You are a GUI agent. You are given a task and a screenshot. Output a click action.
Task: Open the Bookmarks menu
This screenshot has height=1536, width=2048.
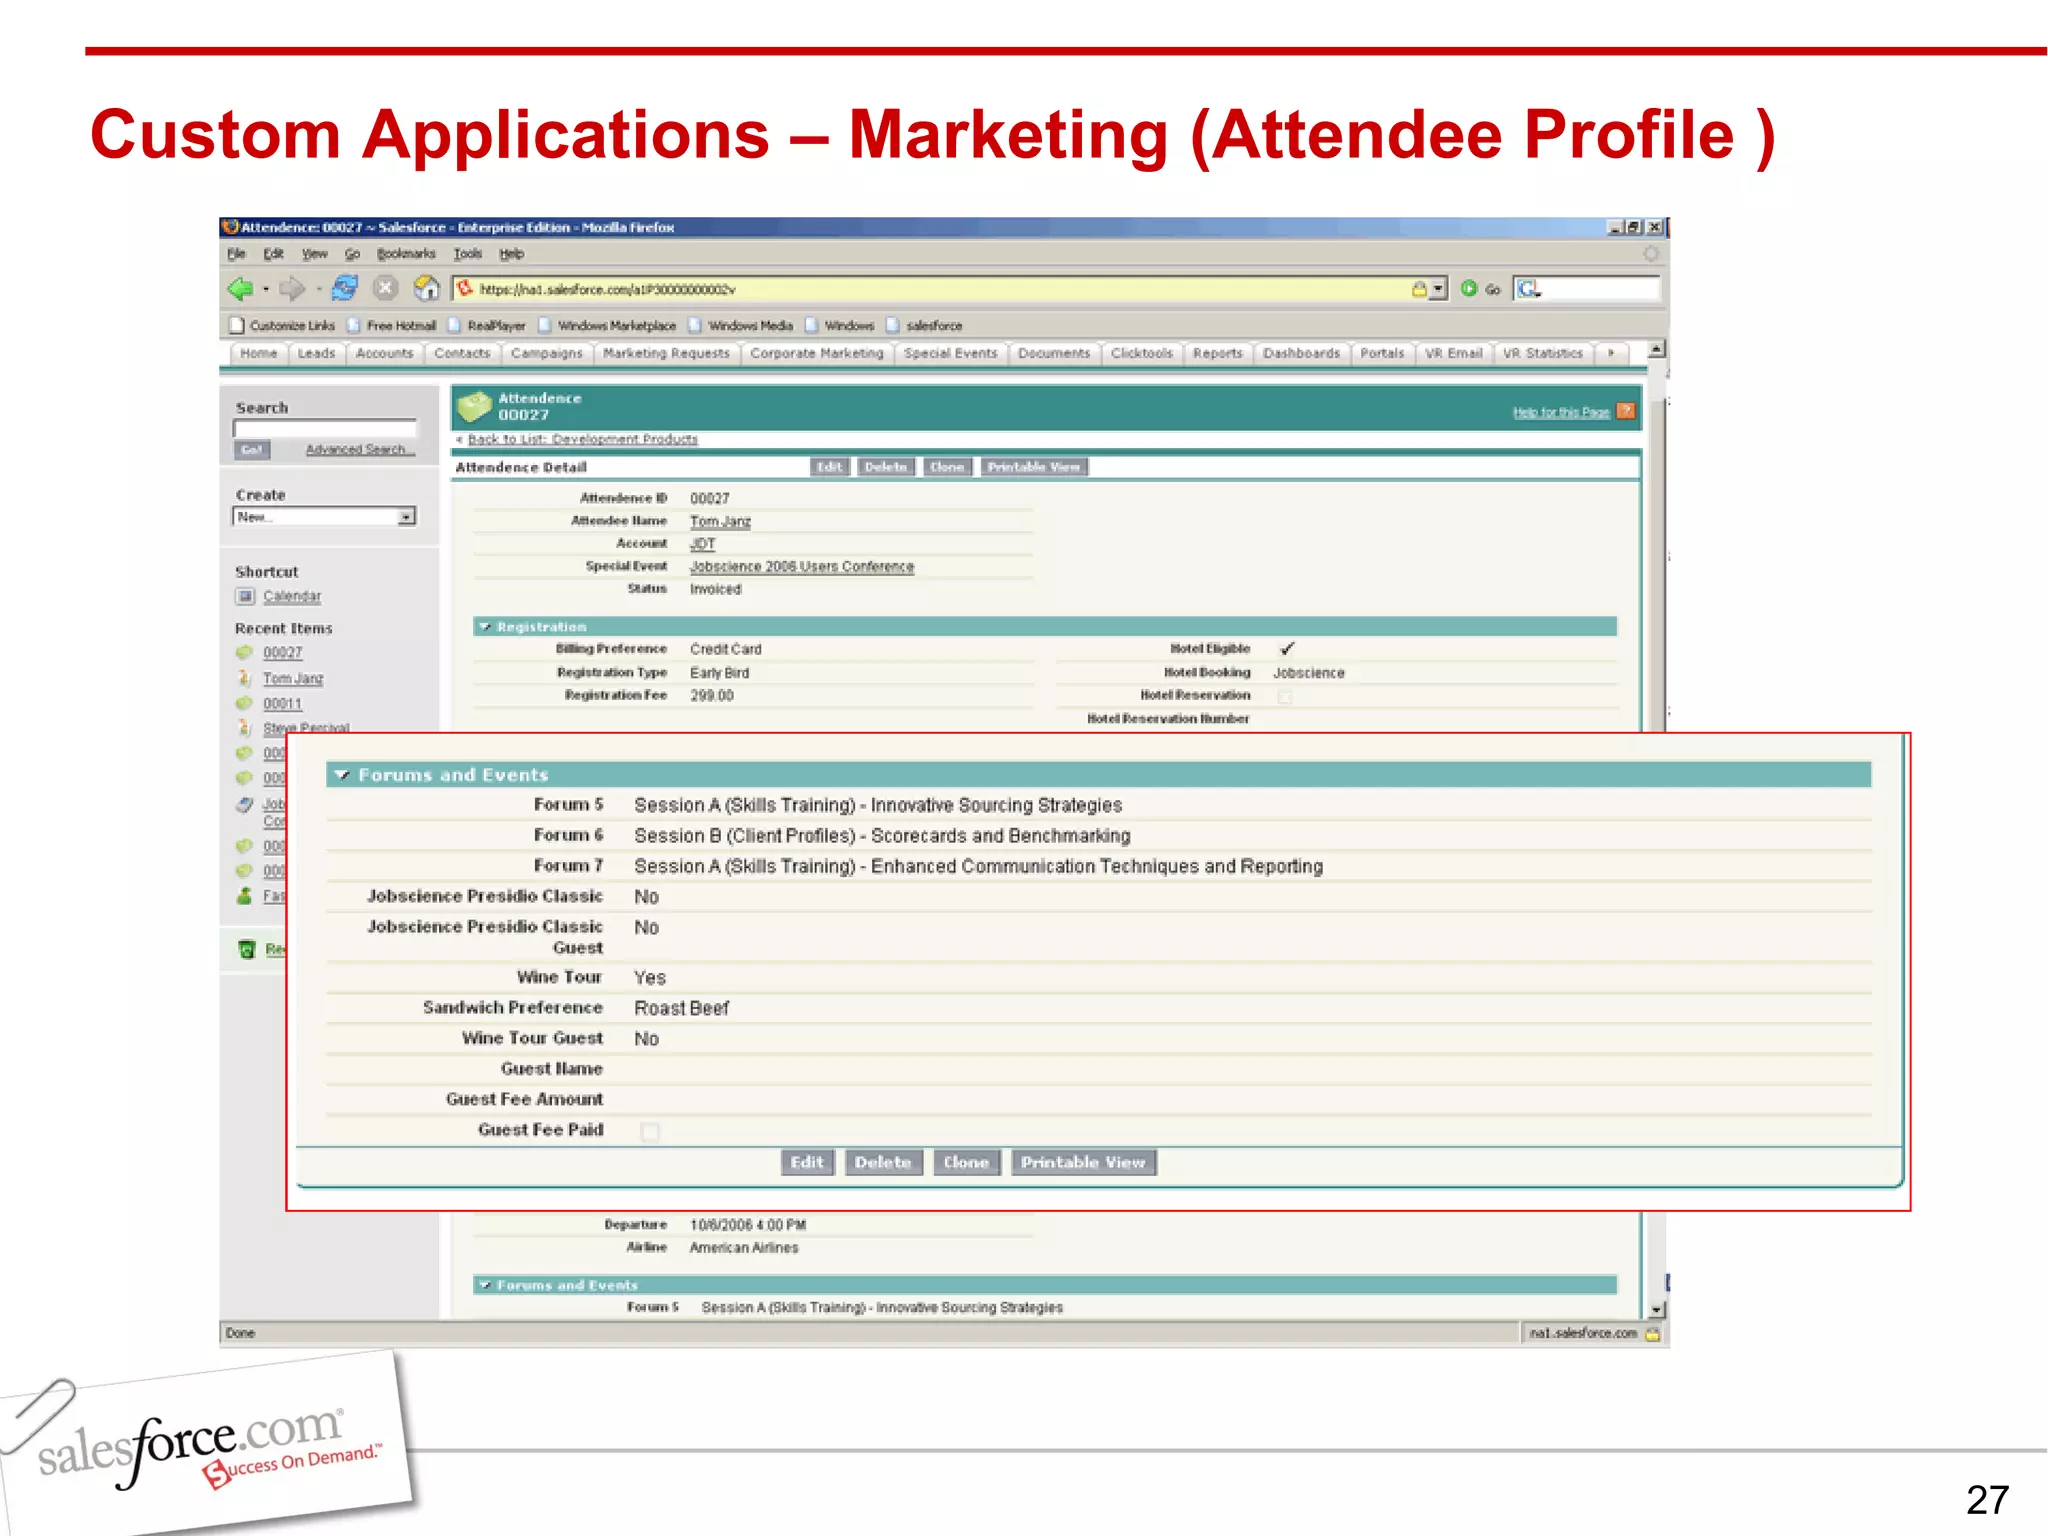(x=406, y=254)
